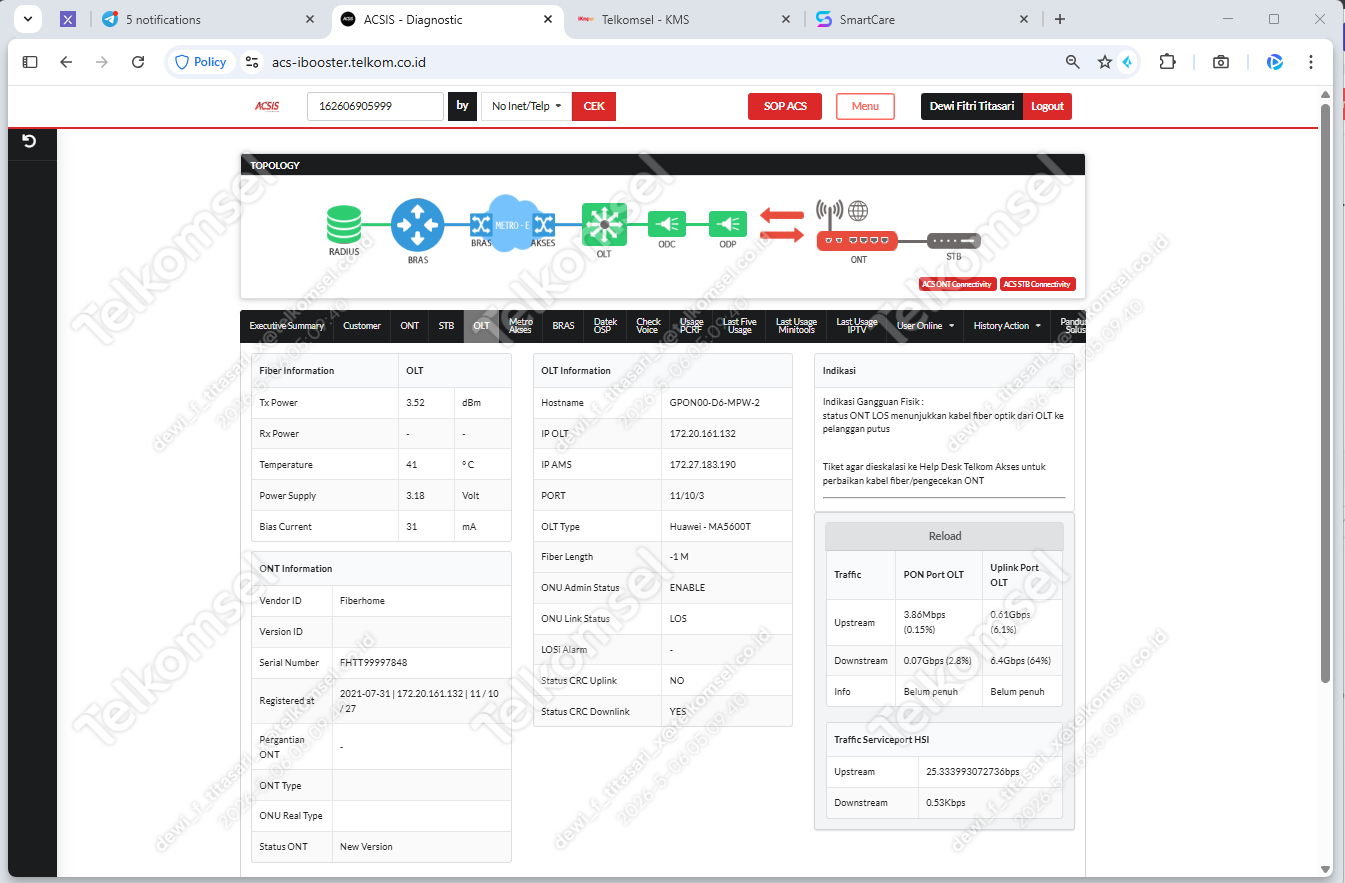
Task: Switch to the Customer tab
Action: coord(362,326)
